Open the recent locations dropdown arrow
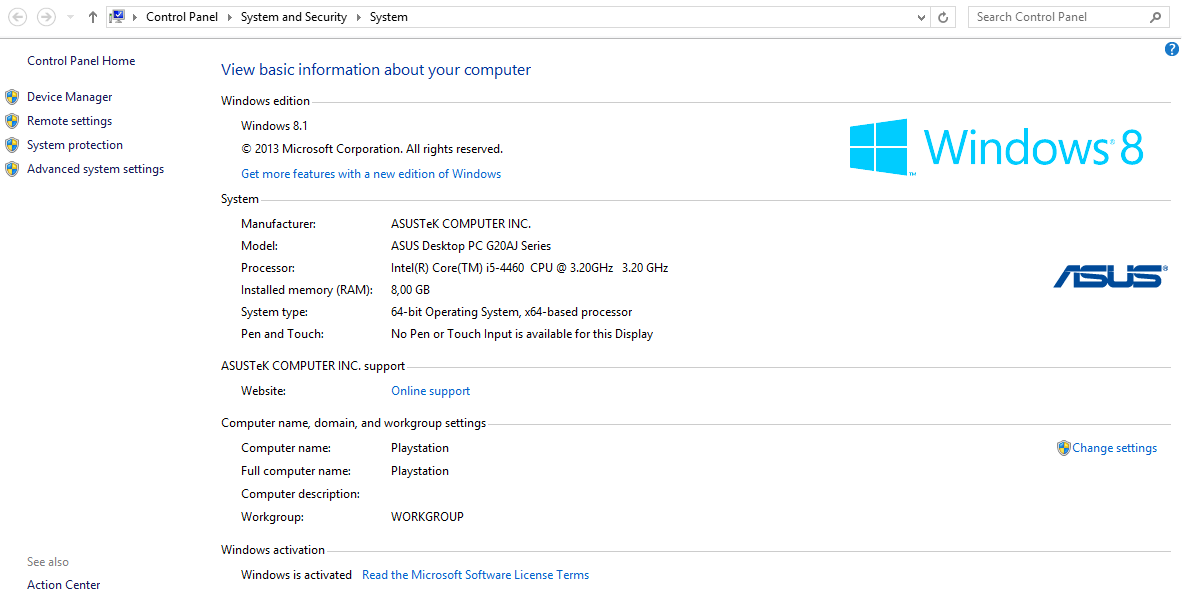The image size is (1182, 594). (x=70, y=17)
